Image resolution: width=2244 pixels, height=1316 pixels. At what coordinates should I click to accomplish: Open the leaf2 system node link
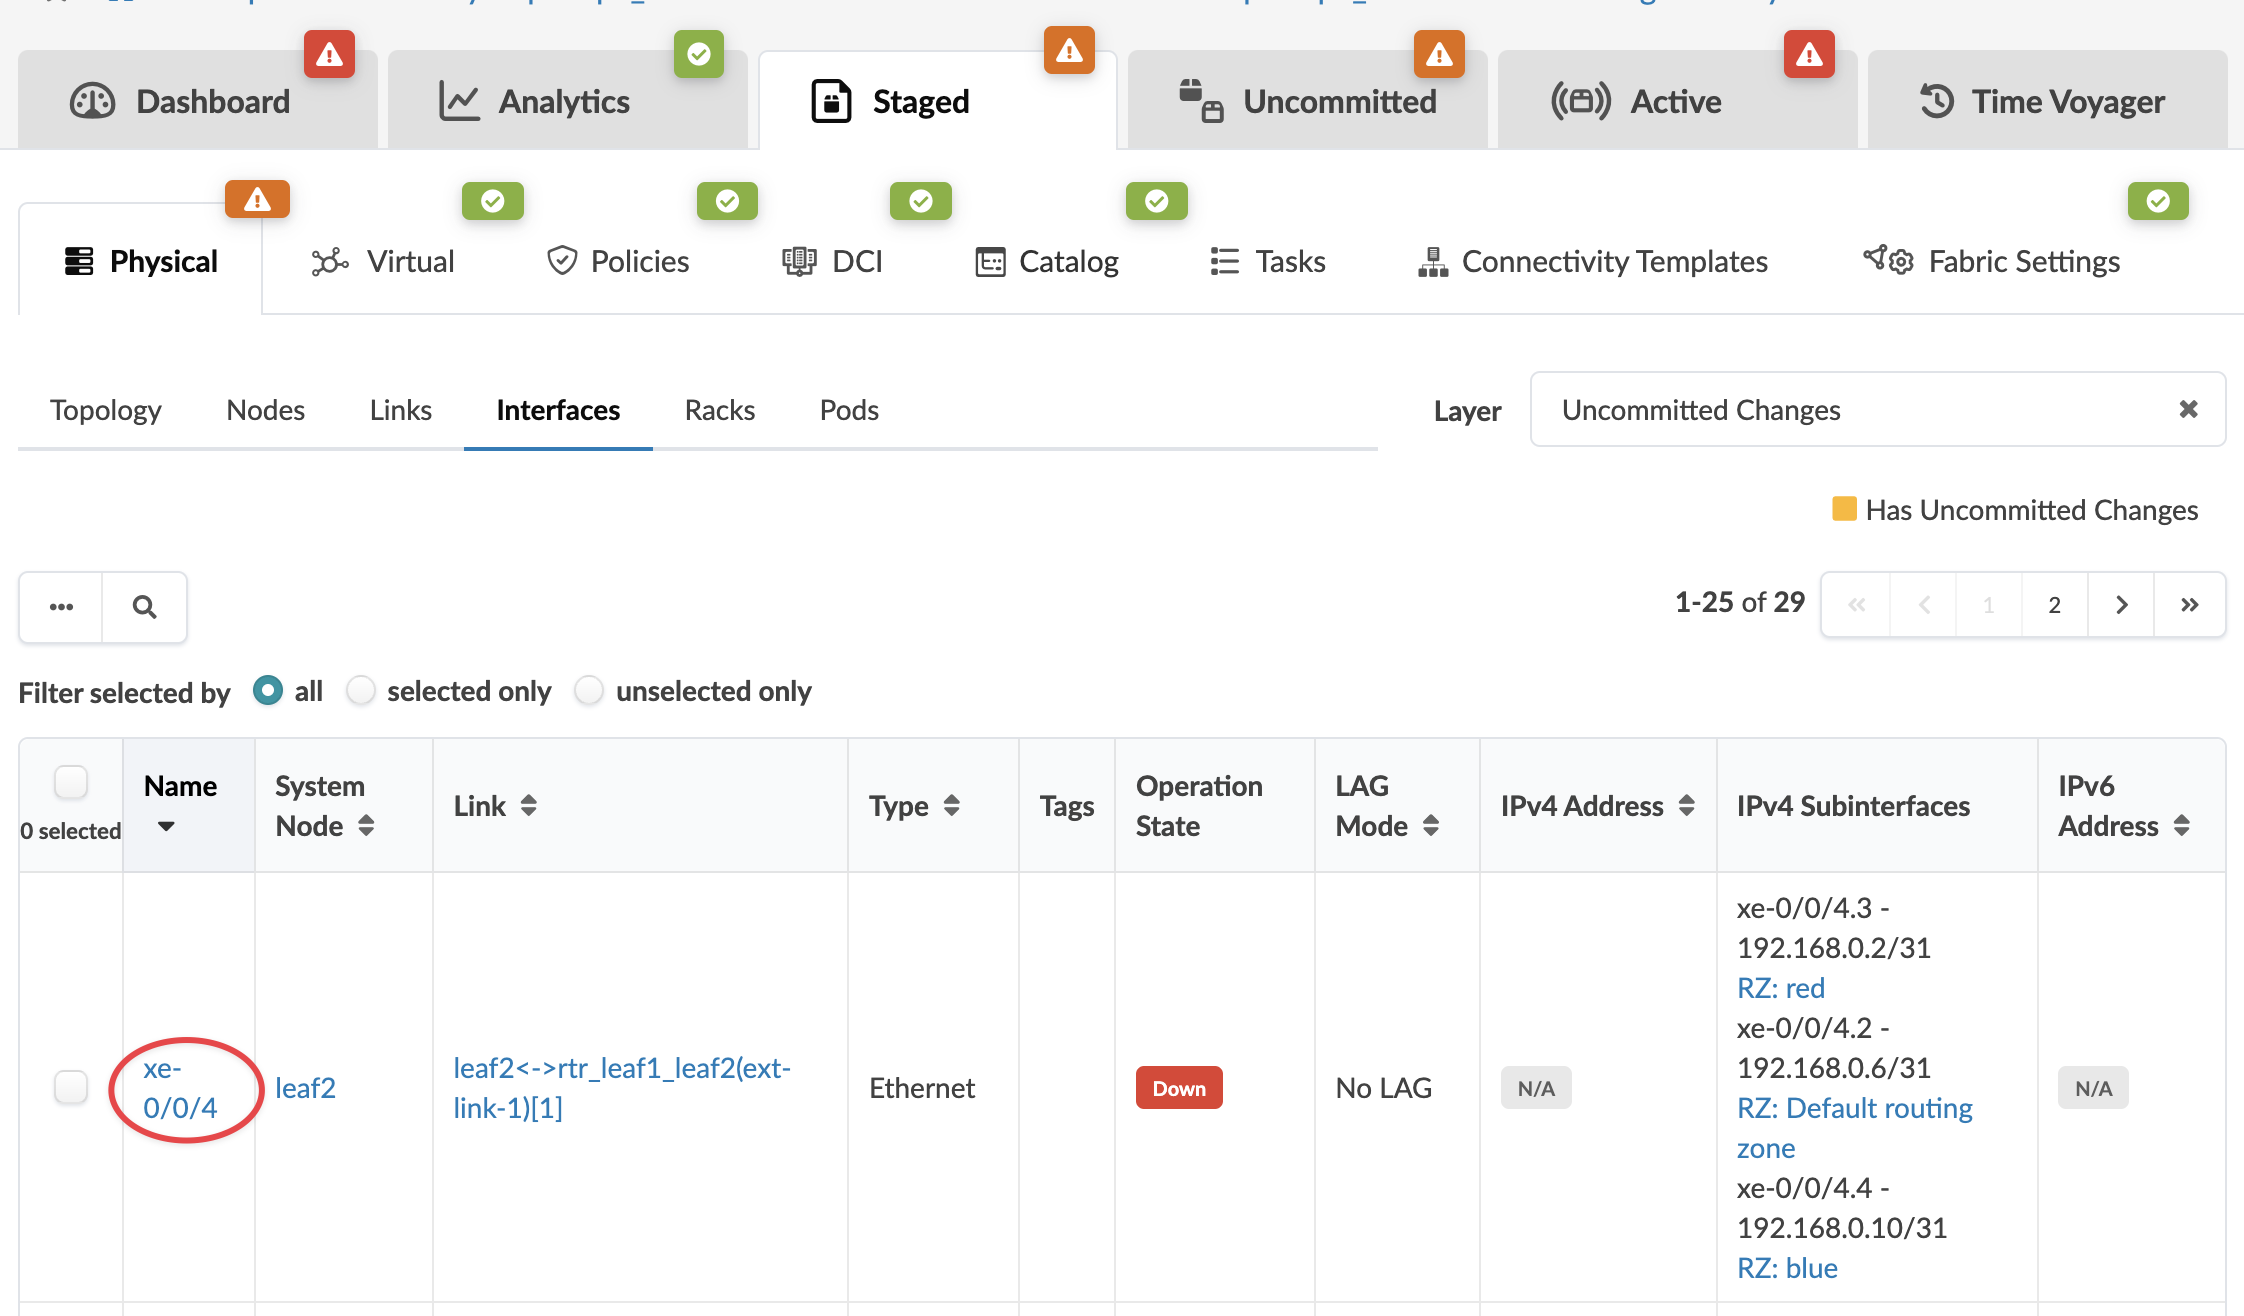pos(306,1087)
